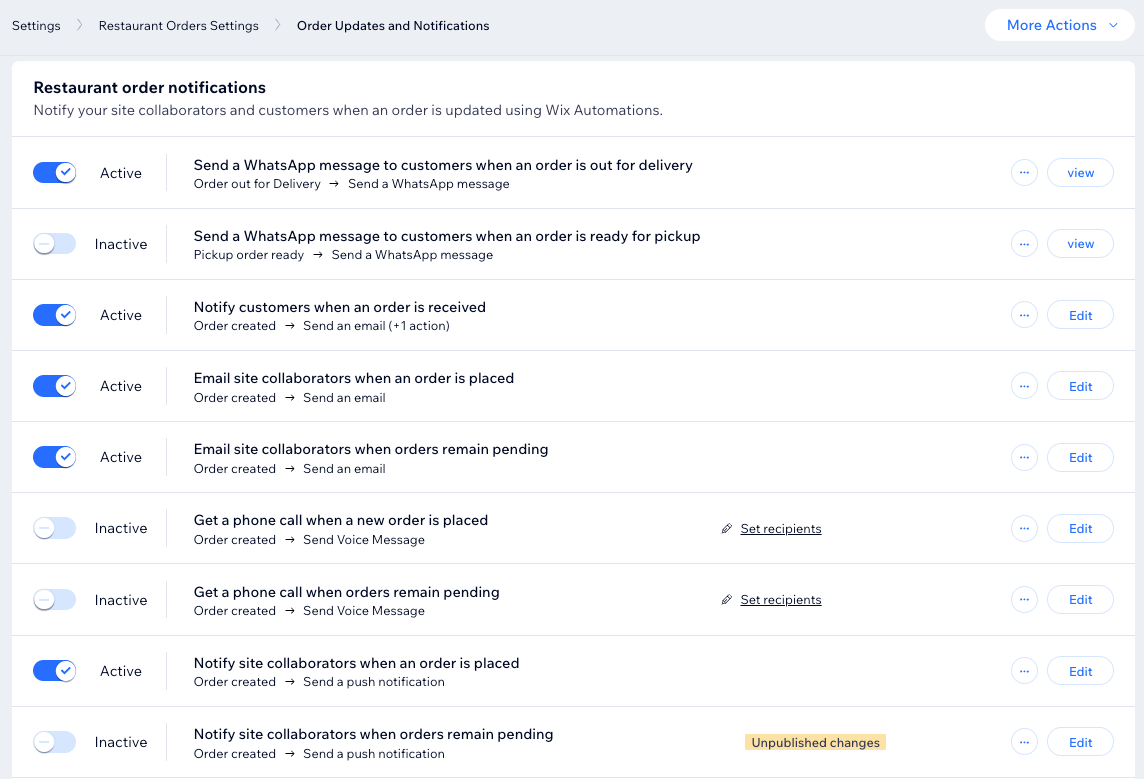Open more options for the WhatsApp delivery automation

tap(1024, 172)
